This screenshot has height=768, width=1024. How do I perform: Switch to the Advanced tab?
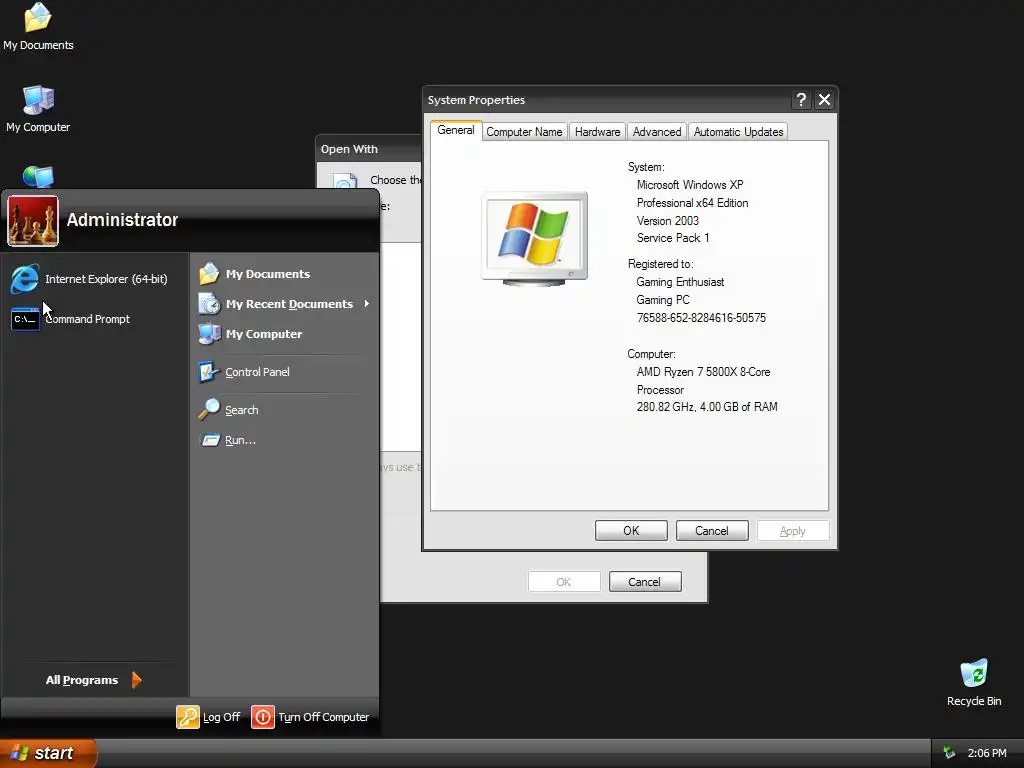tap(657, 131)
